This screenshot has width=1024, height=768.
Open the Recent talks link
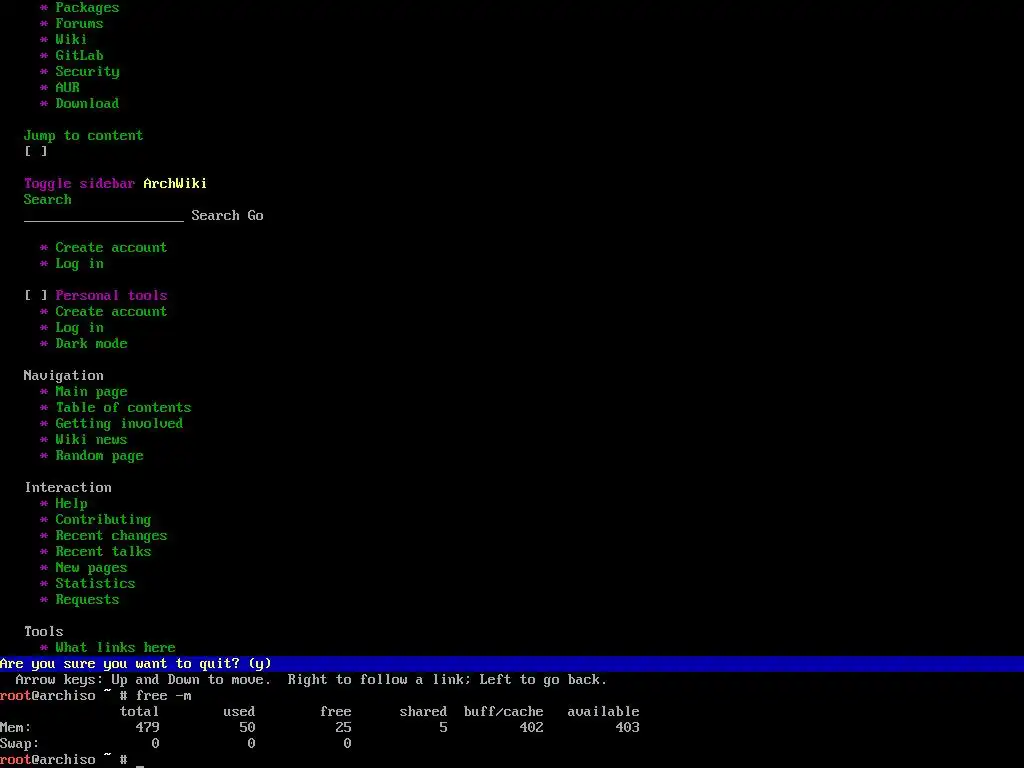point(103,552)
